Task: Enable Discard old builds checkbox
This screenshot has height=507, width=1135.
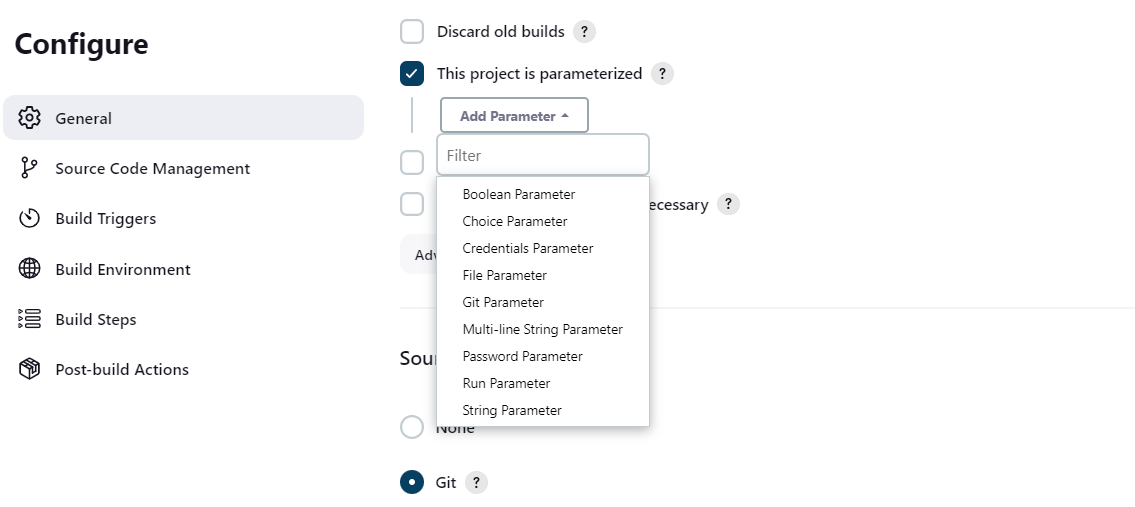Action: pyautogui.click(x=412, y=32)
